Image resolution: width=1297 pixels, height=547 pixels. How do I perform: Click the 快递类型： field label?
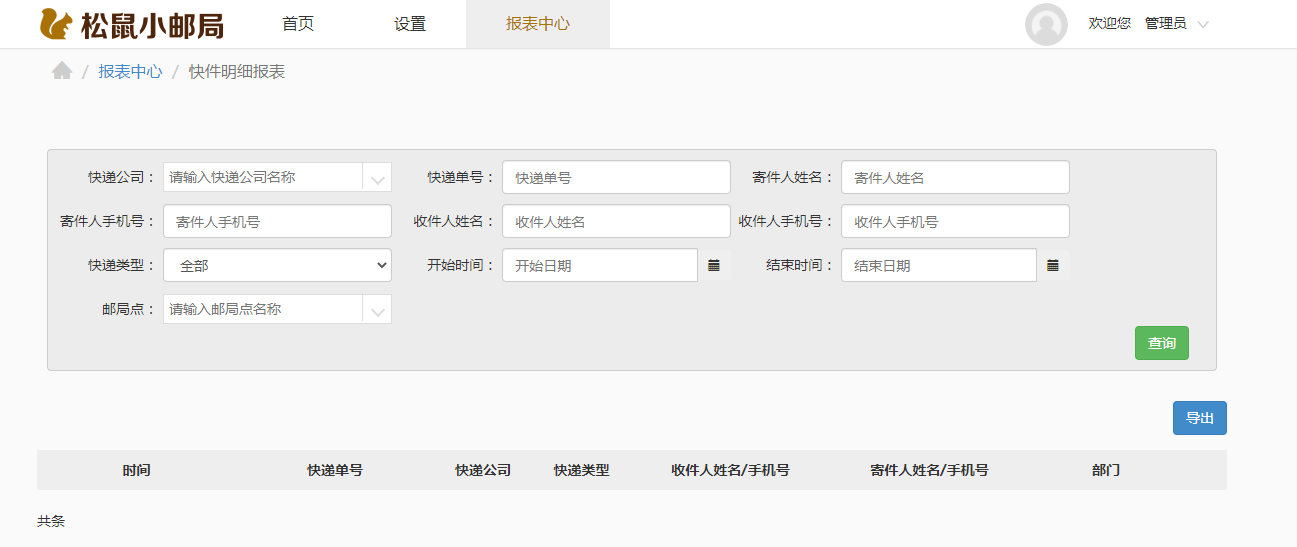(123, 265)
